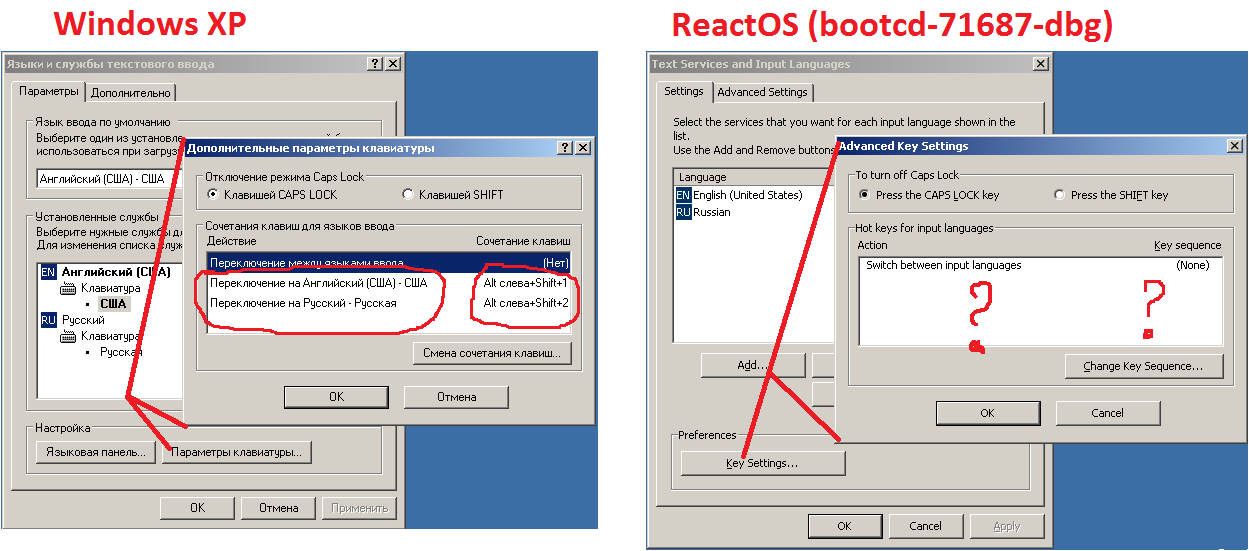The width and height of the screenshot is (1249, 551).
Task: Open the default input language combo box
Action: [x=110, y=179]
